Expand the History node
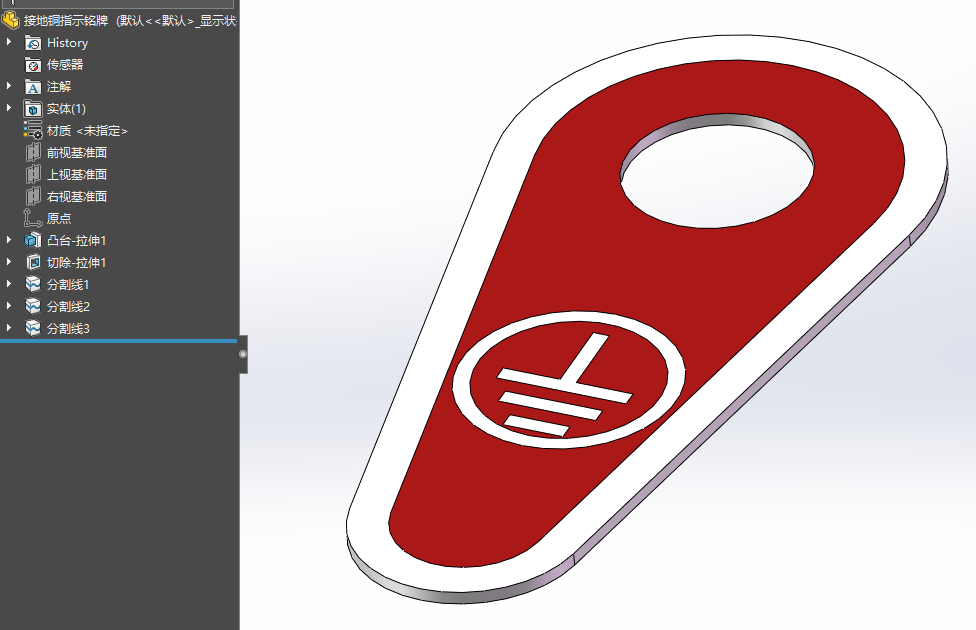976x630 pixels. pos(9,42)
